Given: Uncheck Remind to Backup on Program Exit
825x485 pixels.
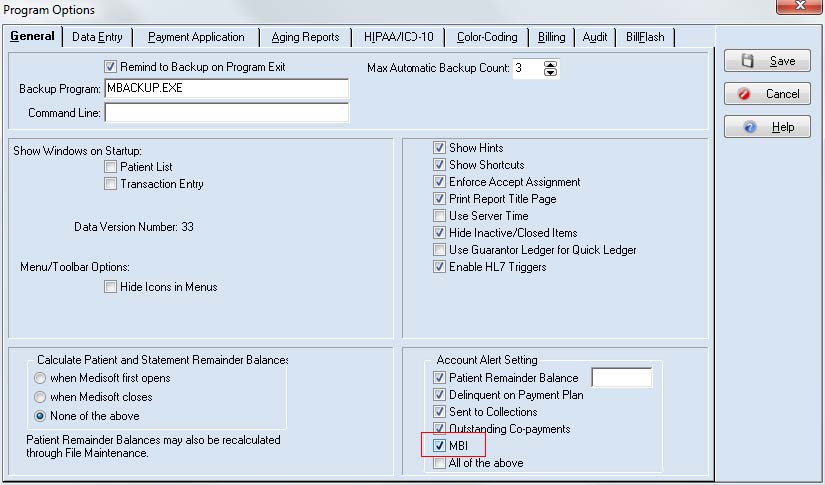Looking at the screenshot, I should [111, 67].
